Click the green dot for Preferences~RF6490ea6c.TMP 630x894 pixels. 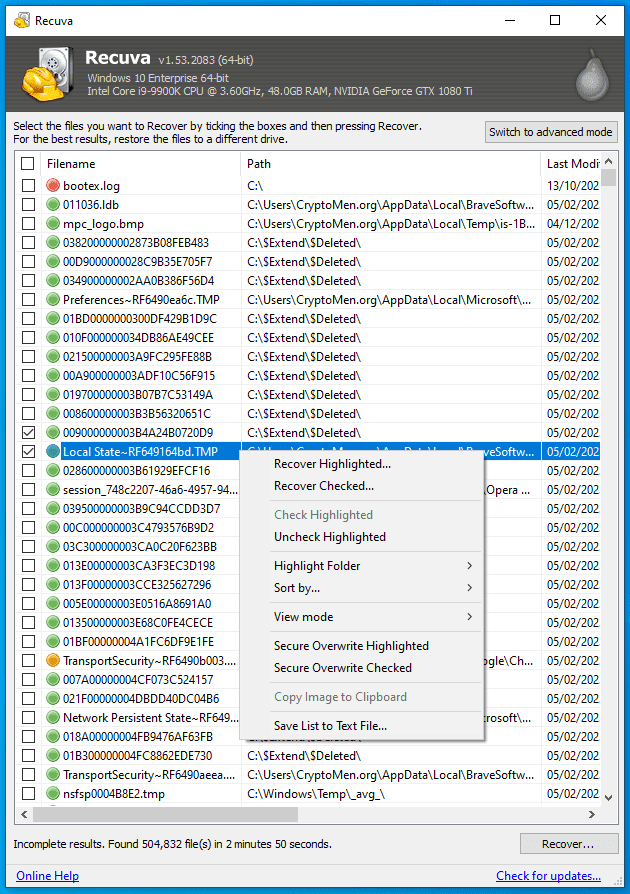click(x=53, y=299)
